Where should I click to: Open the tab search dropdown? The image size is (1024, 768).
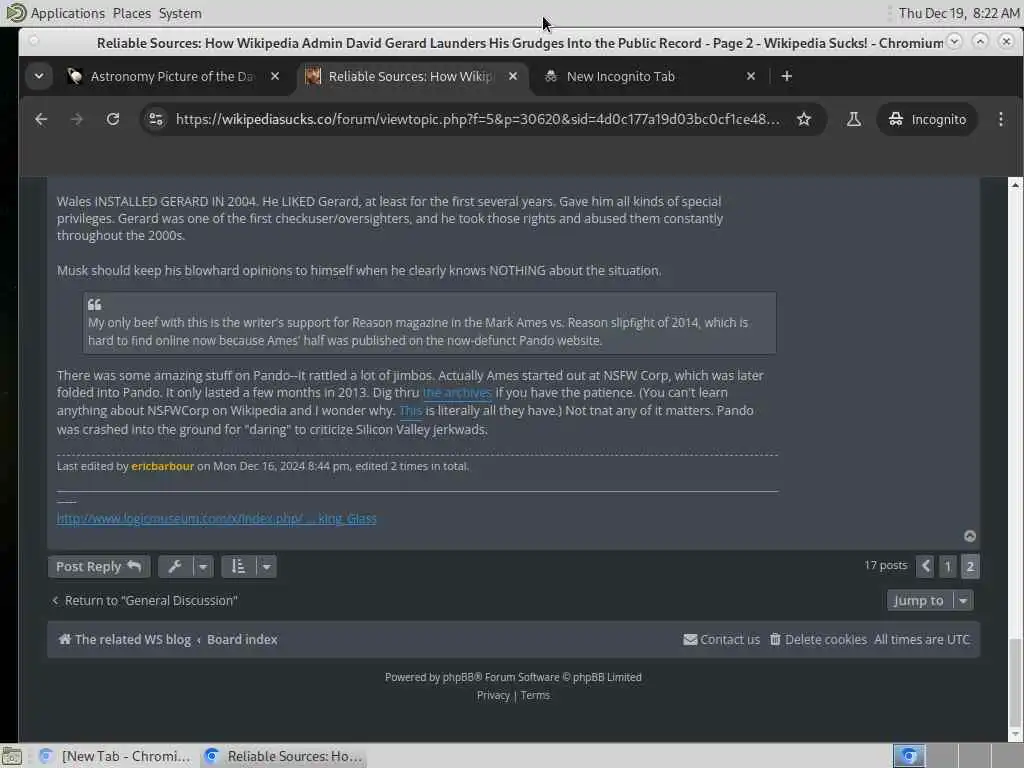click(39, 76)
